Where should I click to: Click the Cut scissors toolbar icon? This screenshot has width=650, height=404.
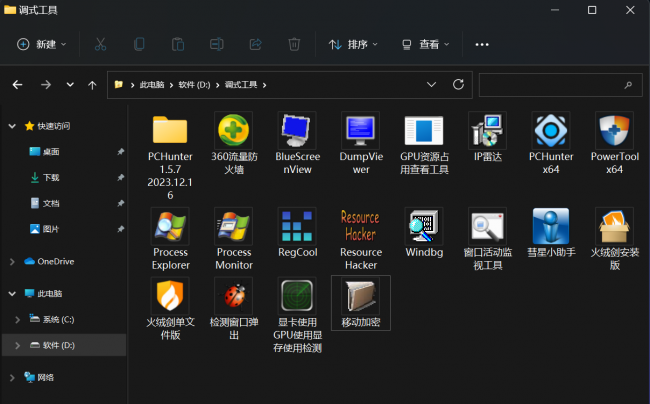click(101, 44)
